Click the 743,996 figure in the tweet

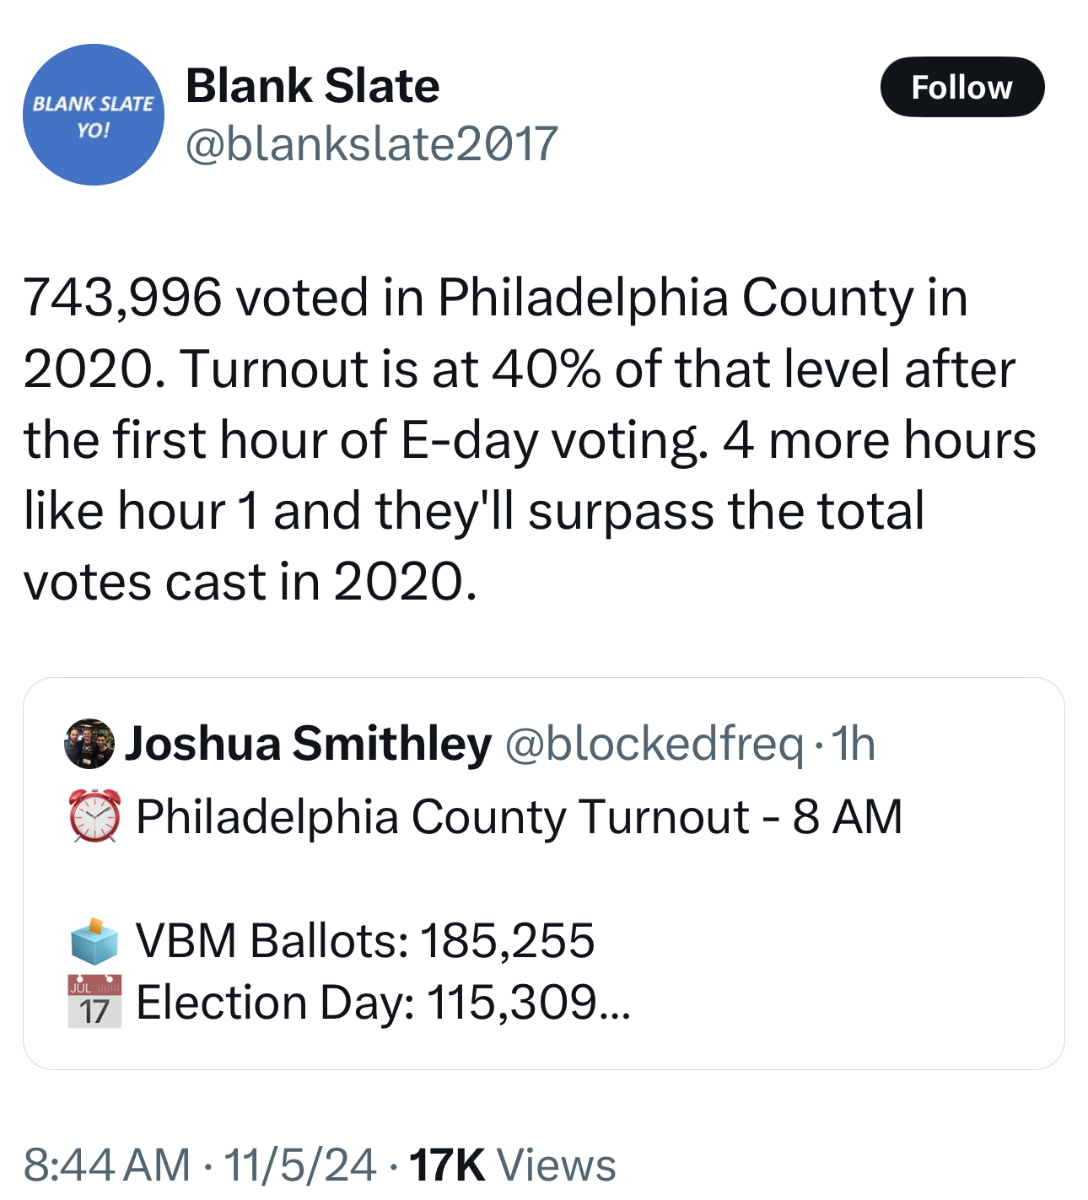[121, 297]
